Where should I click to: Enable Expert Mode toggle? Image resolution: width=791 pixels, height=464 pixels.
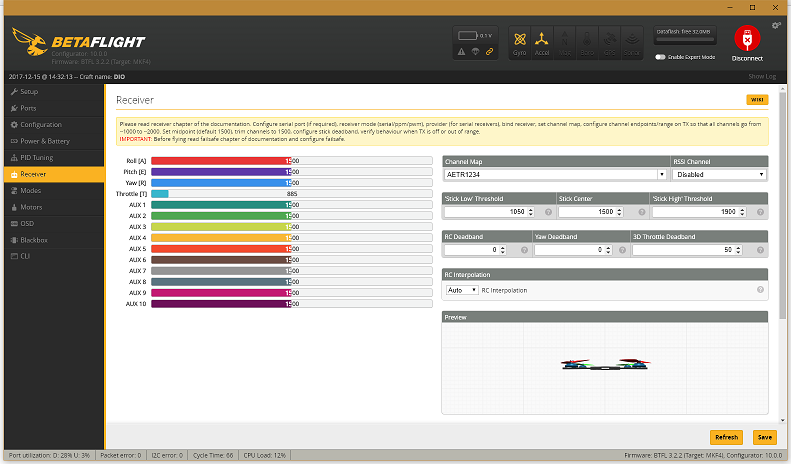tap(660, 57)
